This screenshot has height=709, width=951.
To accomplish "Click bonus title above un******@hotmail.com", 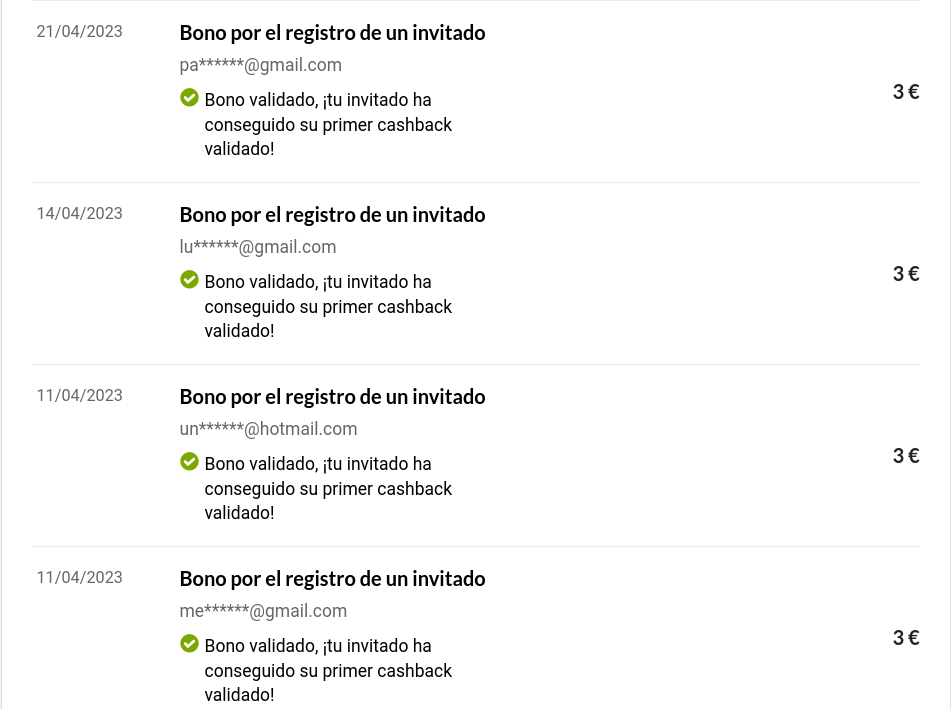I will (332, 396).
